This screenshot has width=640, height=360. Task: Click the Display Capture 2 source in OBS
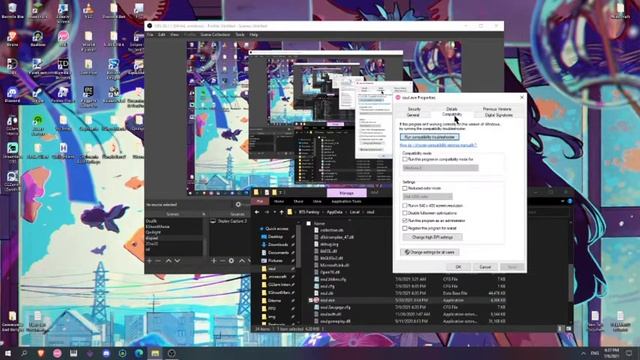[232, 221]
